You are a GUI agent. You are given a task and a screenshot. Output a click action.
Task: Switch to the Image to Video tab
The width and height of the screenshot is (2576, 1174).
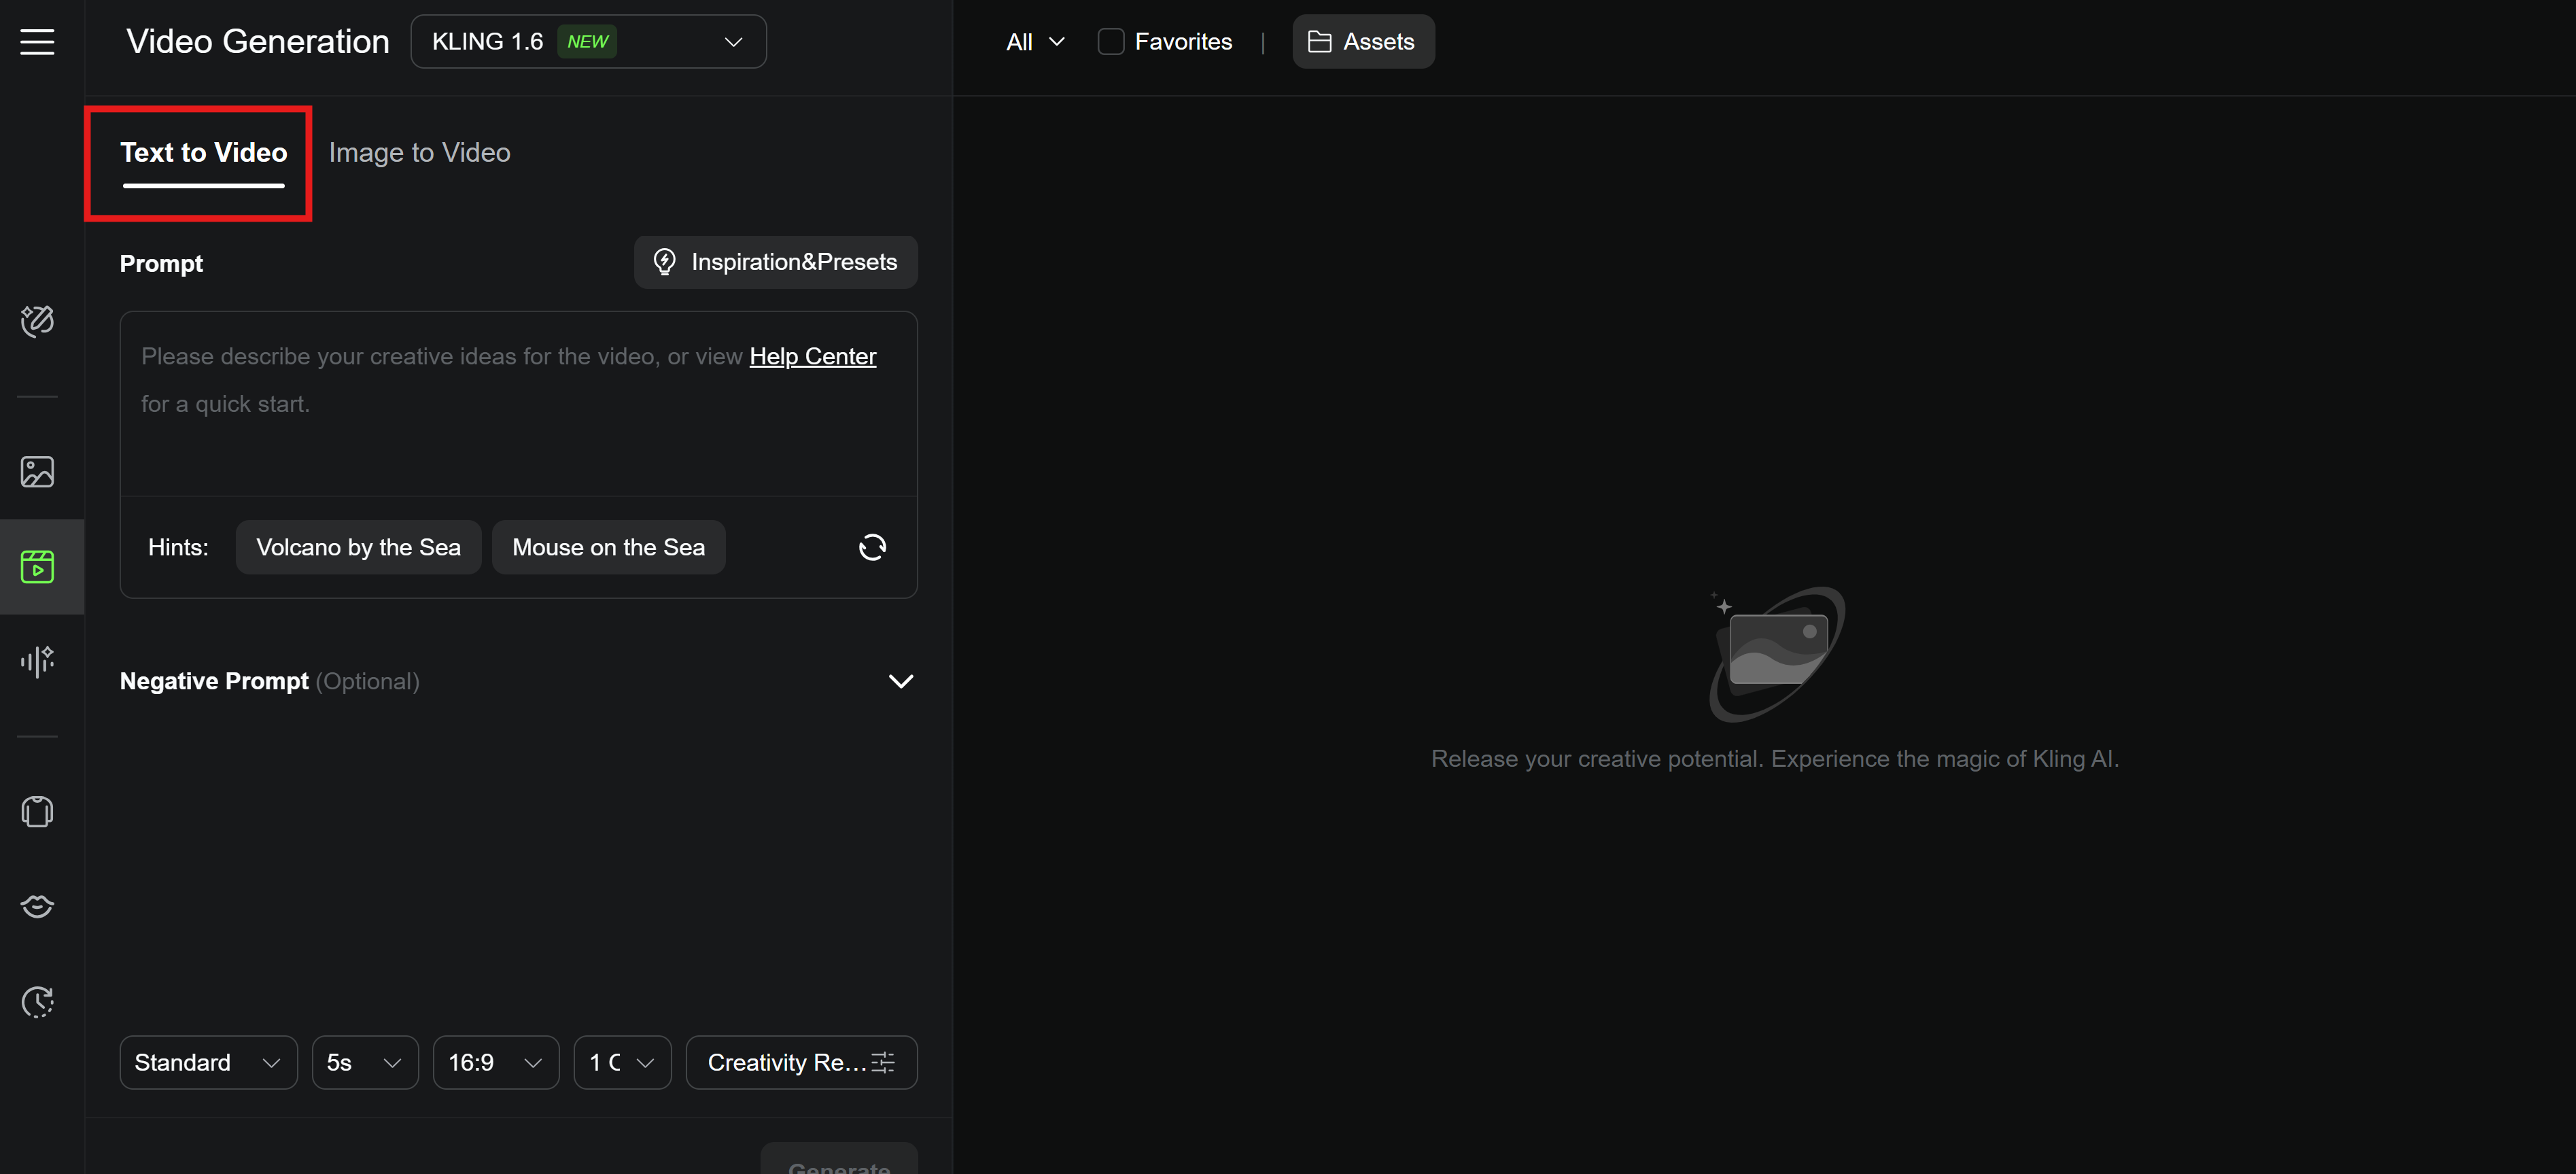419,152
